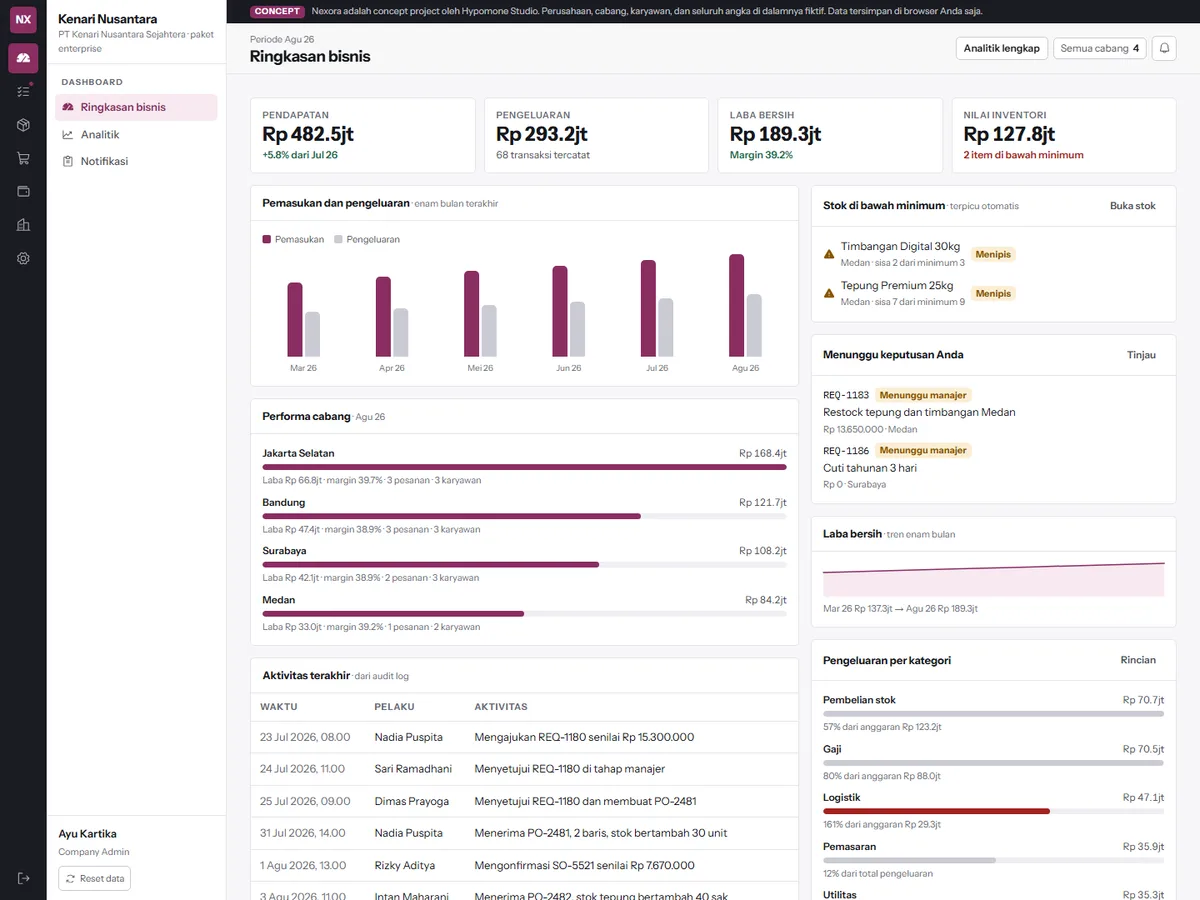This screenshot has width=1200, height=900.
Task: Click Buka stok link
Action: (x=1132, y=205)
